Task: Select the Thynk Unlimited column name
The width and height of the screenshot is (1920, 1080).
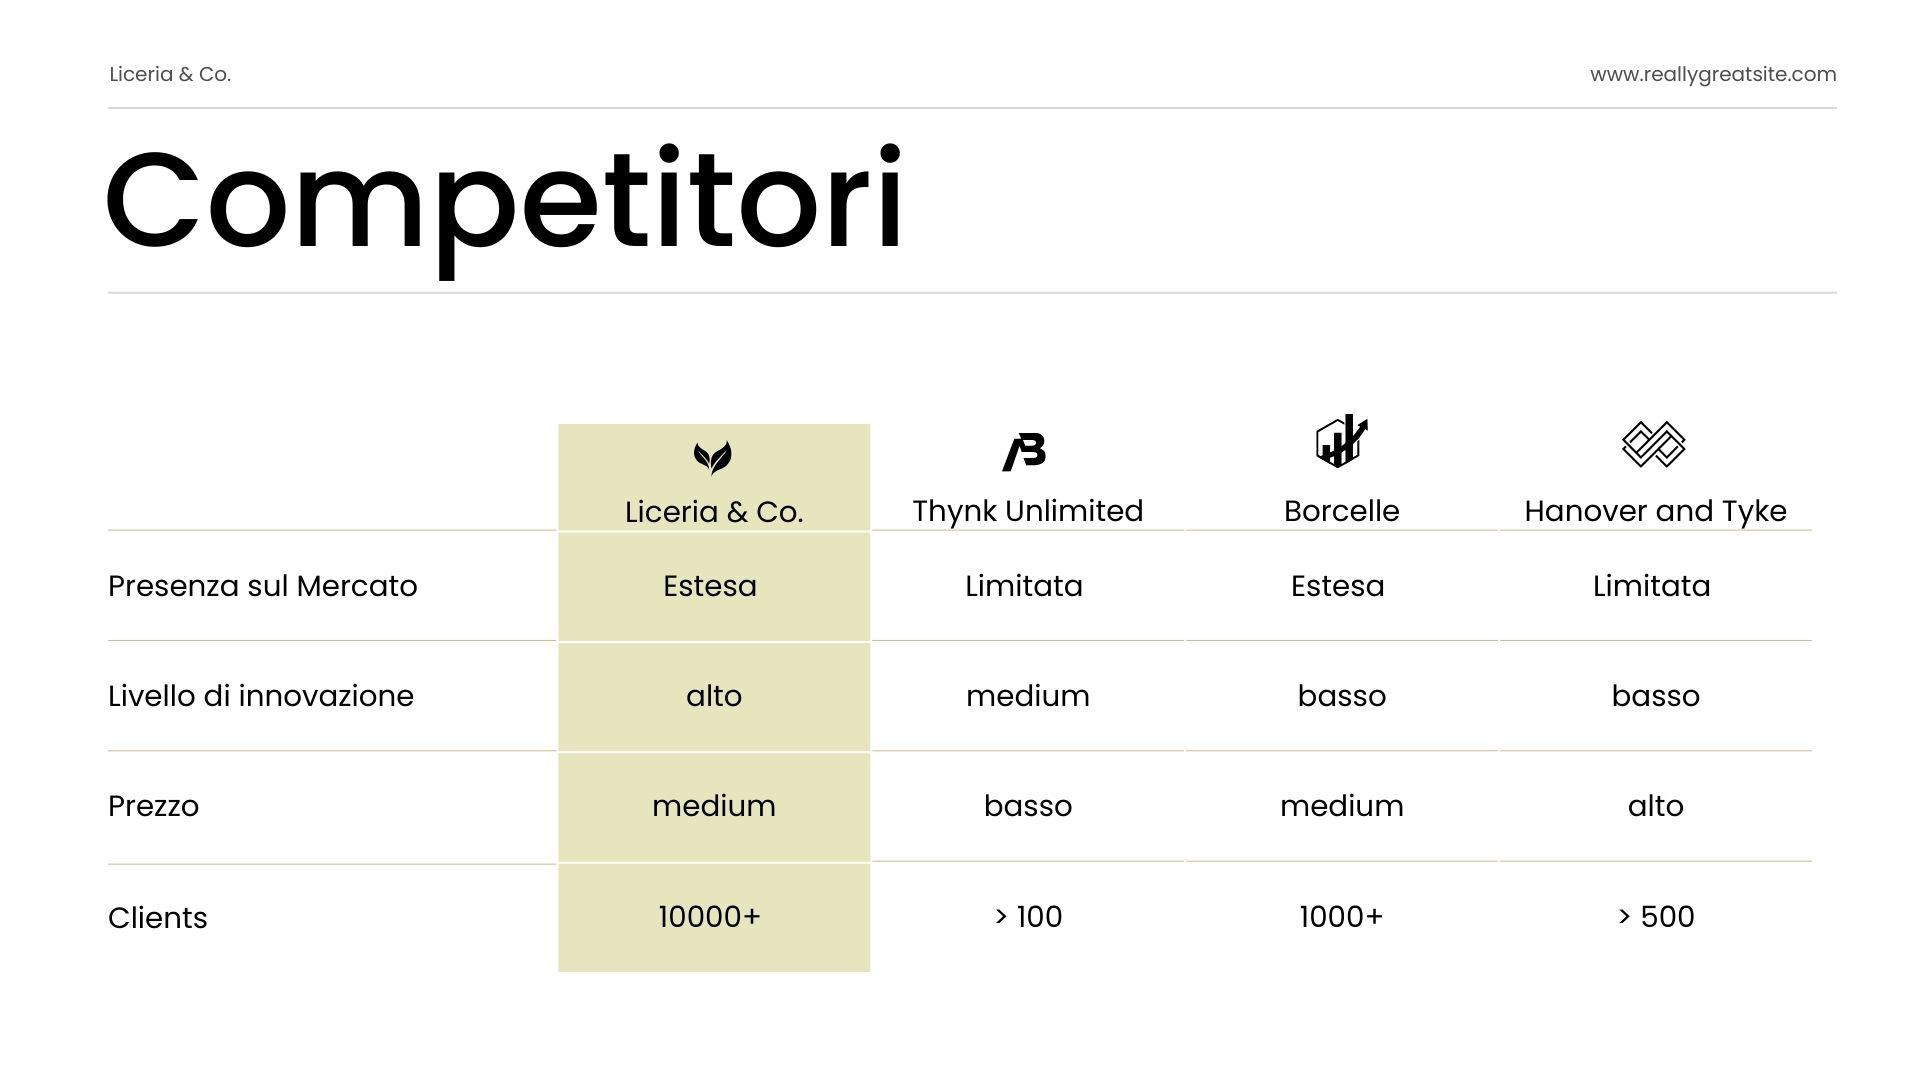Action: (1028, 510)
